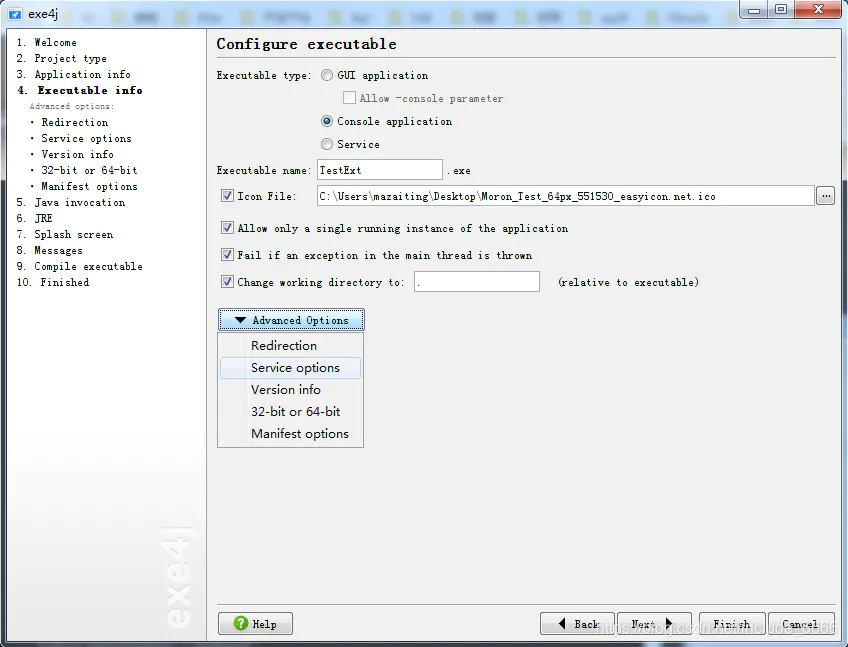Open Version info in the sidebar
Screen dimensions: 848x647
point(77,154)
